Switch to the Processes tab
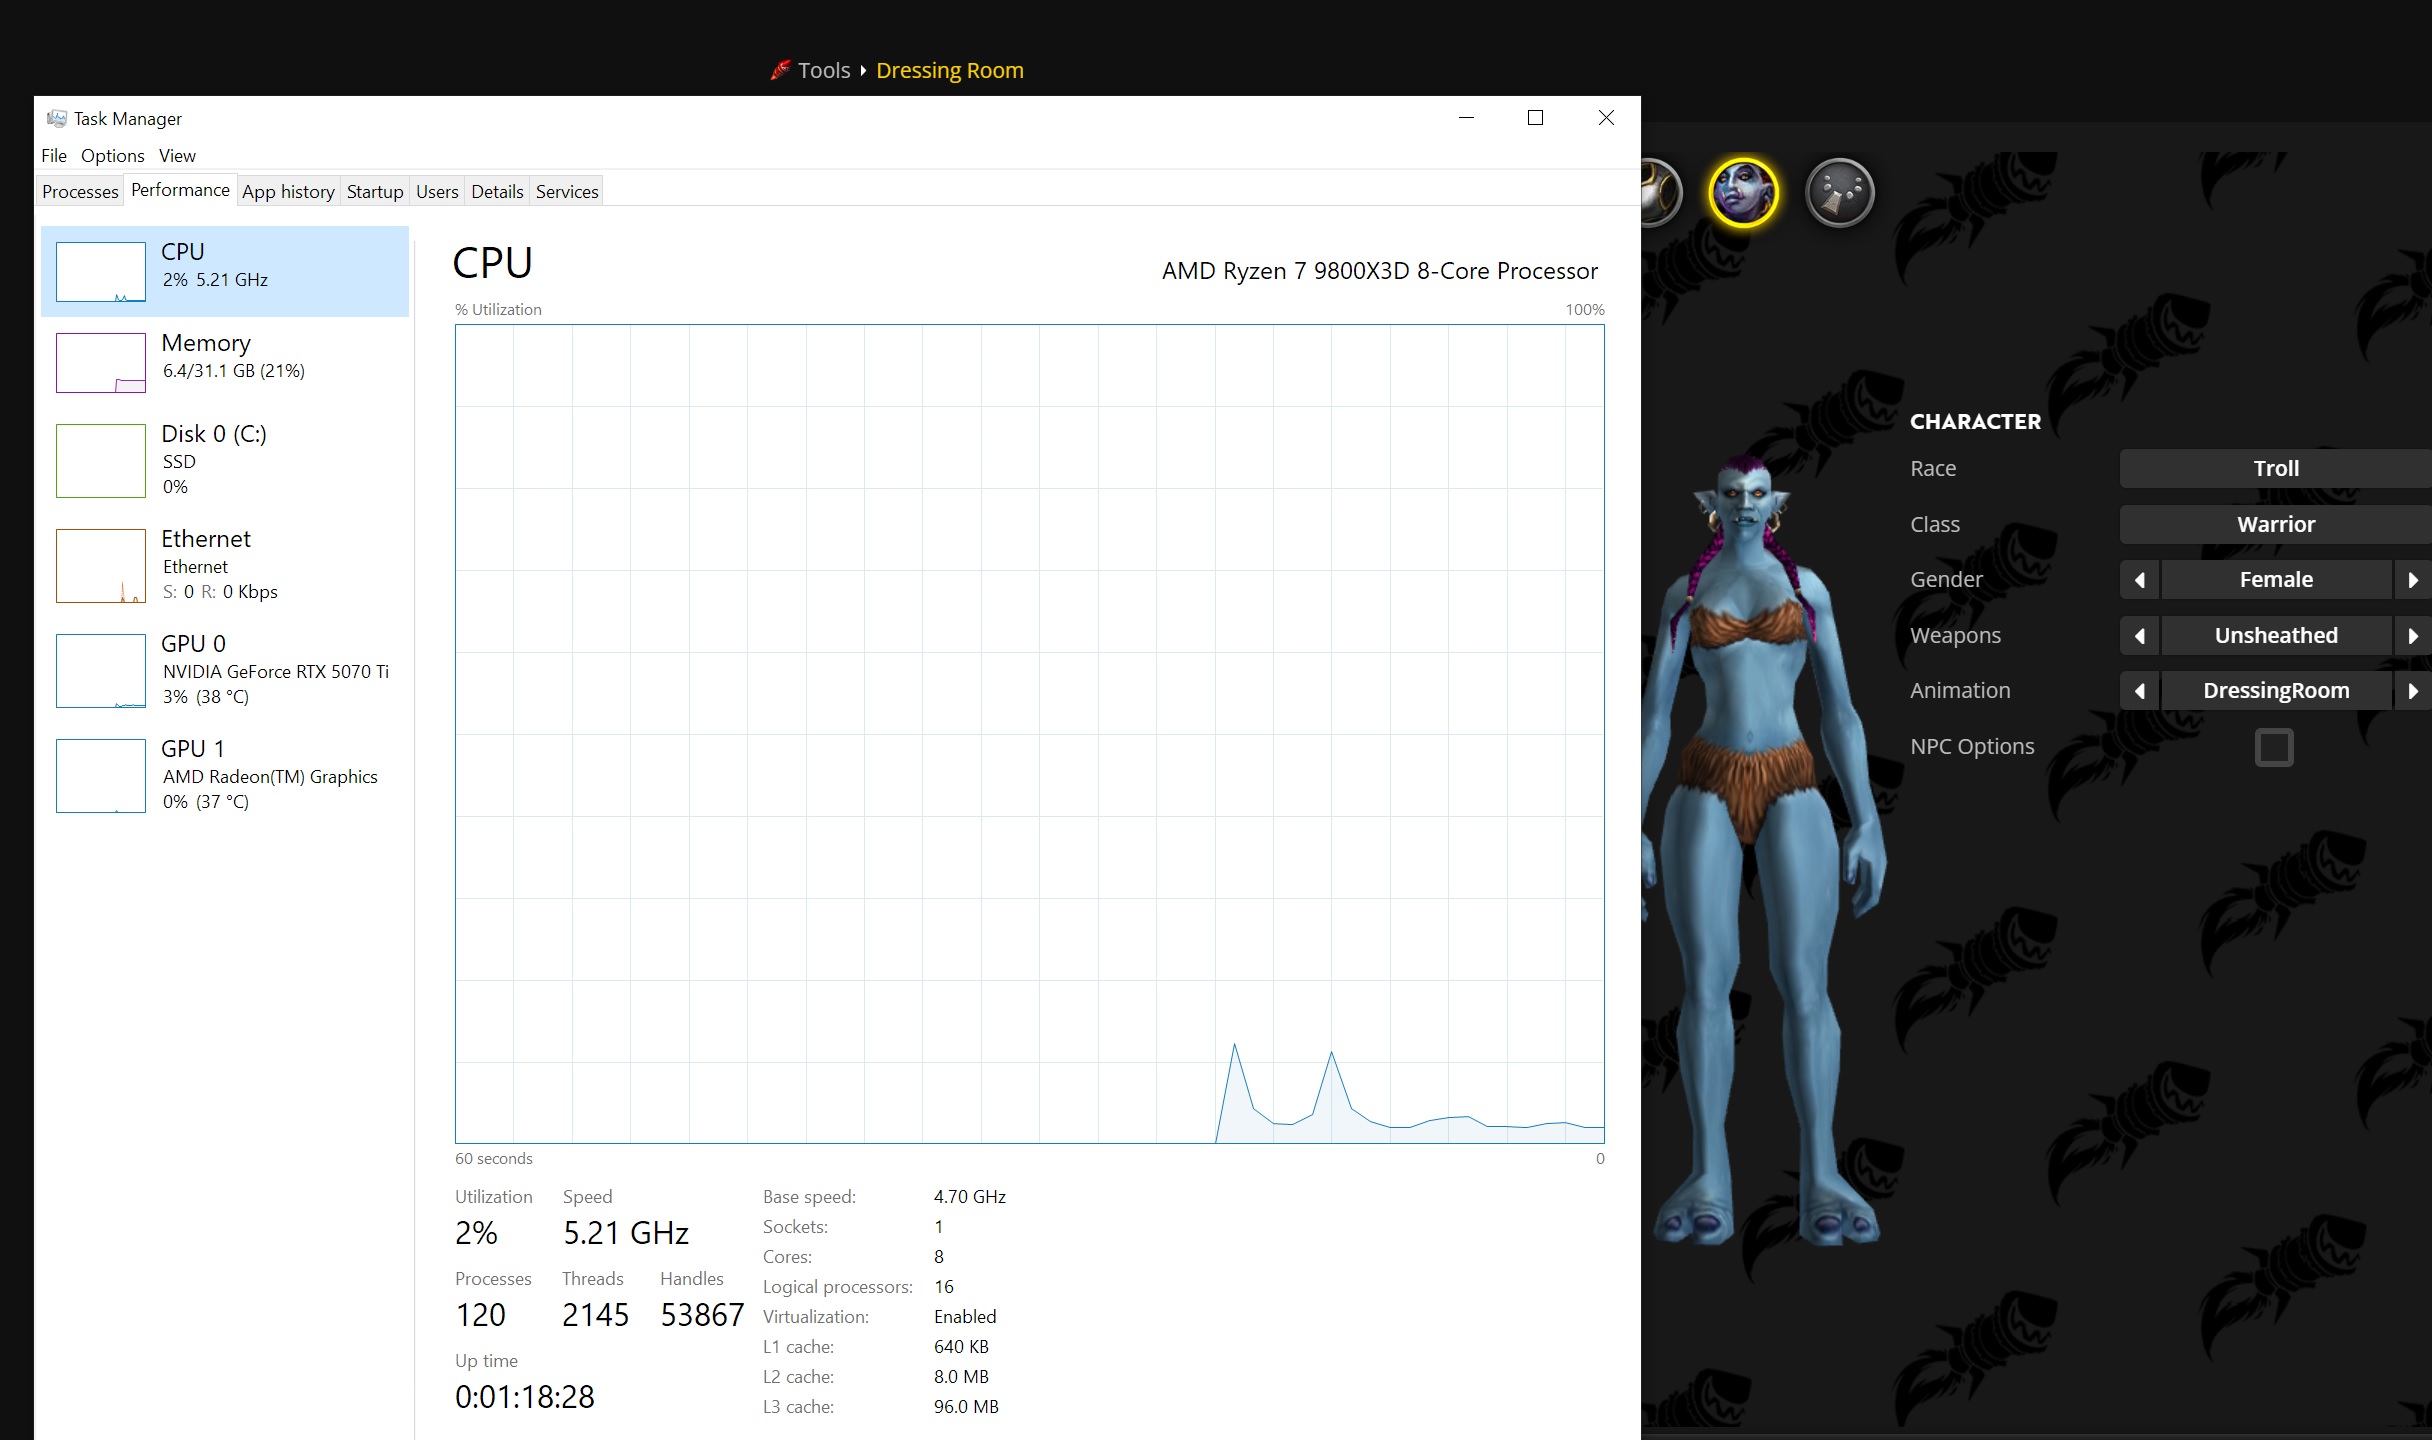 (80, 191)
